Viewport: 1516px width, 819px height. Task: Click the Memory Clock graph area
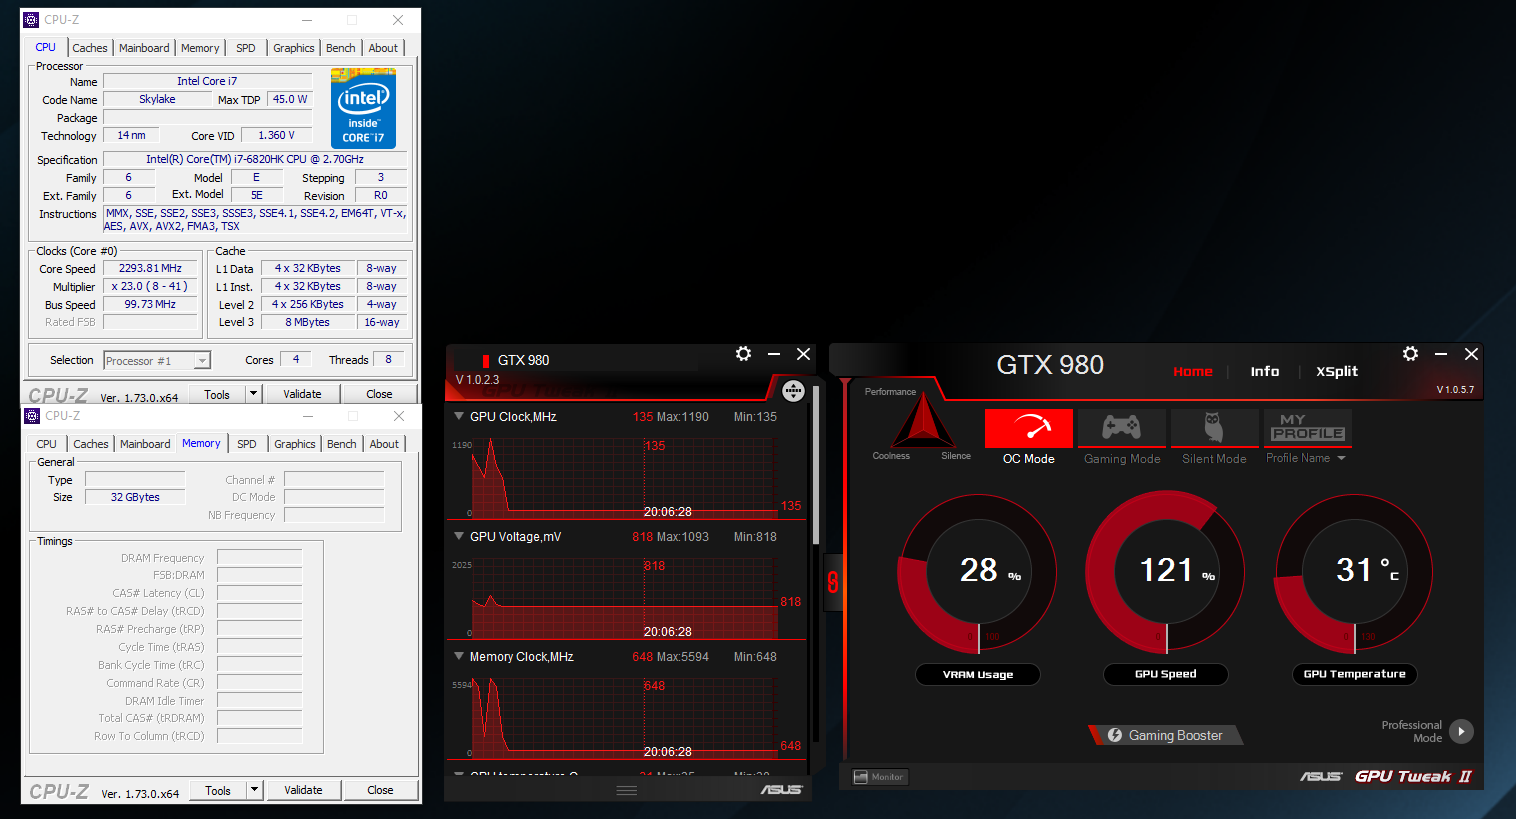(x=625, y=716)
